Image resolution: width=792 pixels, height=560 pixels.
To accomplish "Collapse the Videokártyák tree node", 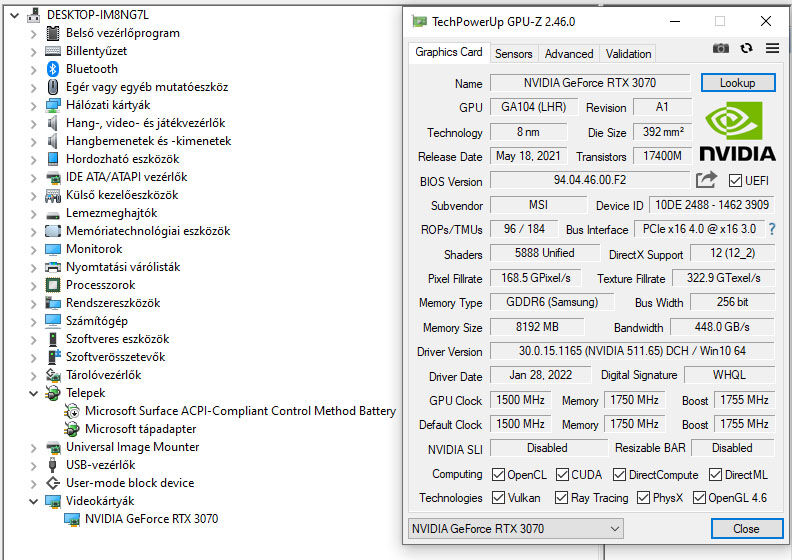I will coord(33,501).
